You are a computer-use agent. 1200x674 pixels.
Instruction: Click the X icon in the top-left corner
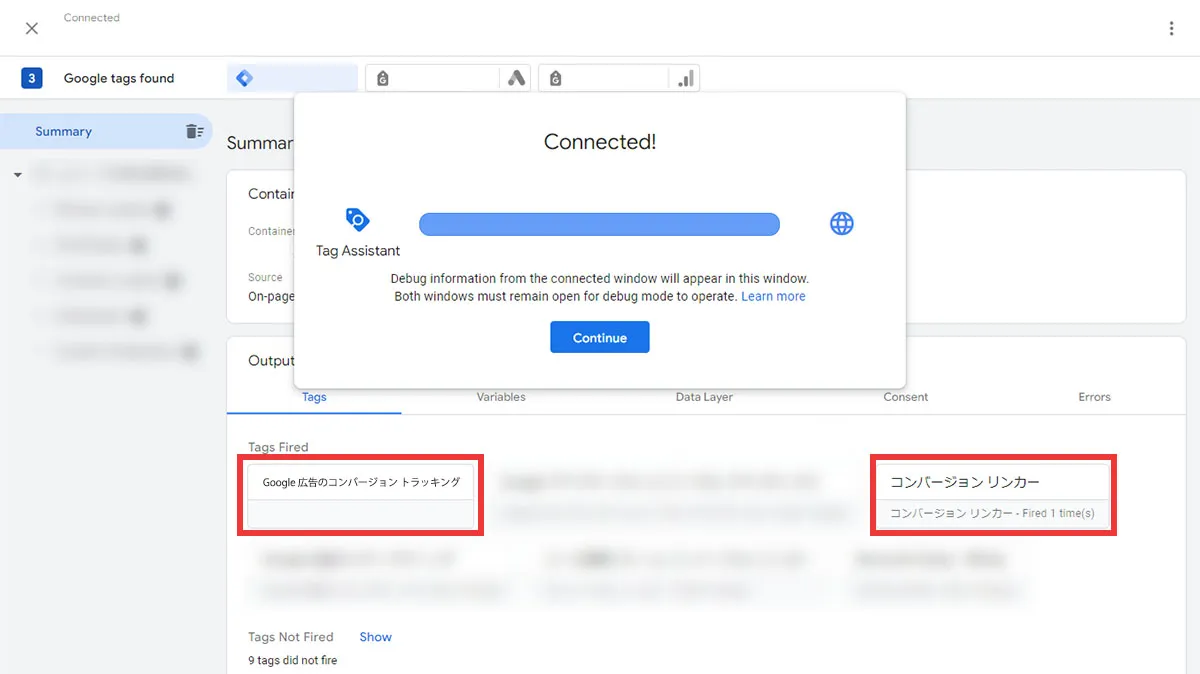pos(31,28)
